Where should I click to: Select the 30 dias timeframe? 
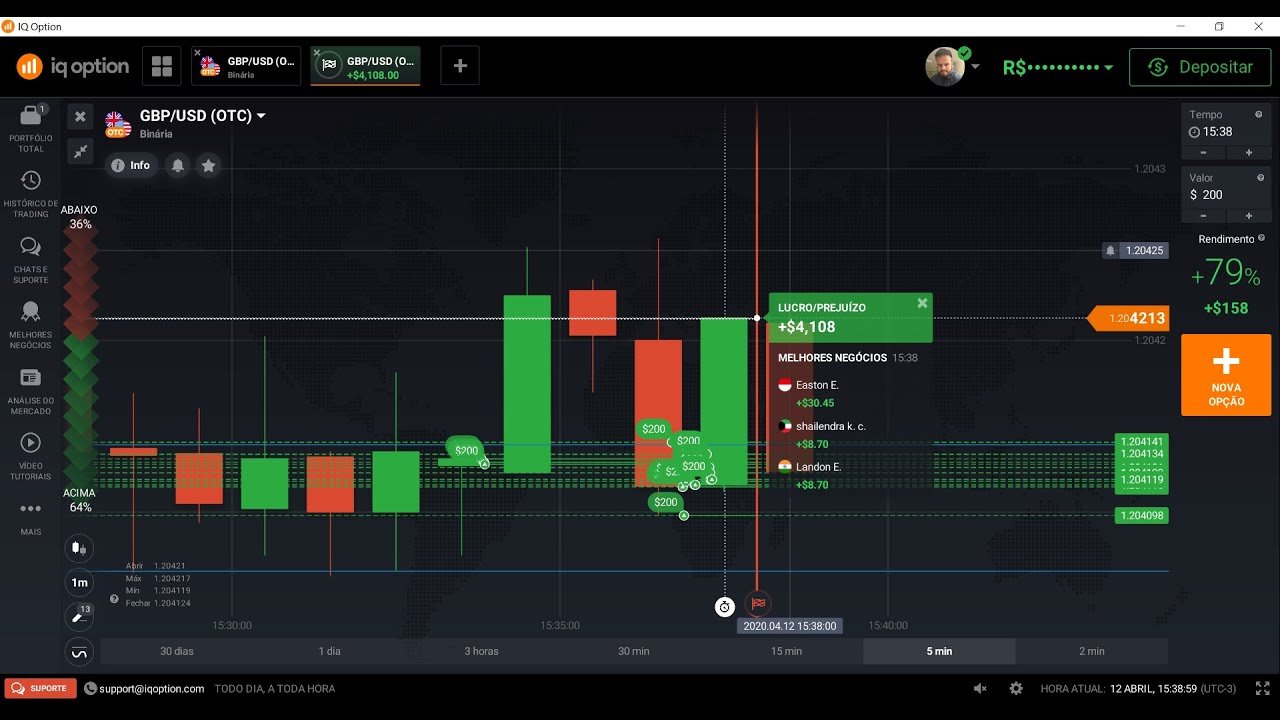(x=177, y=651)
